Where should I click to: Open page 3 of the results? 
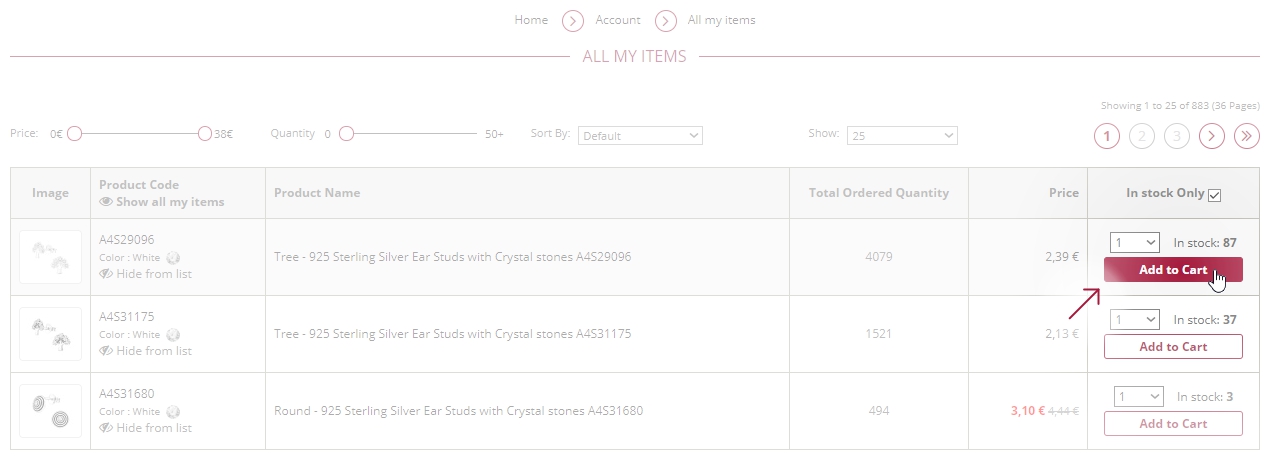pos(1177,136)
